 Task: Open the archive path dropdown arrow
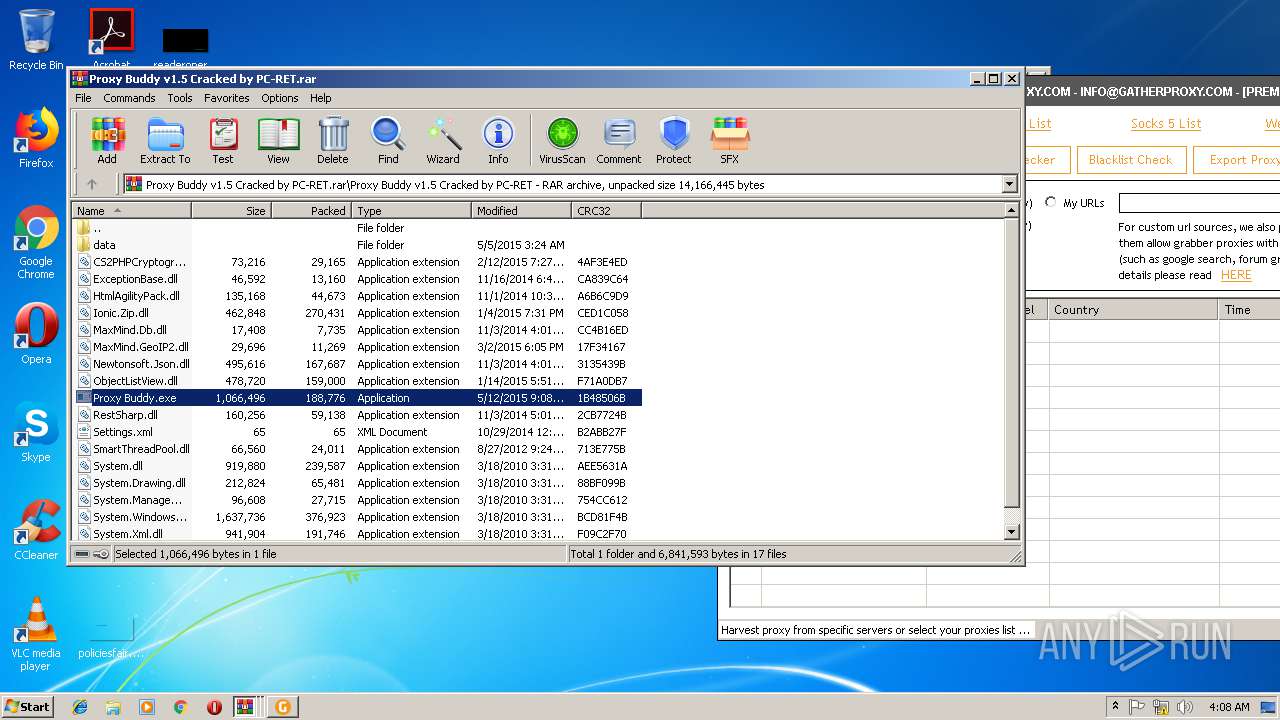pos(1009,184)
